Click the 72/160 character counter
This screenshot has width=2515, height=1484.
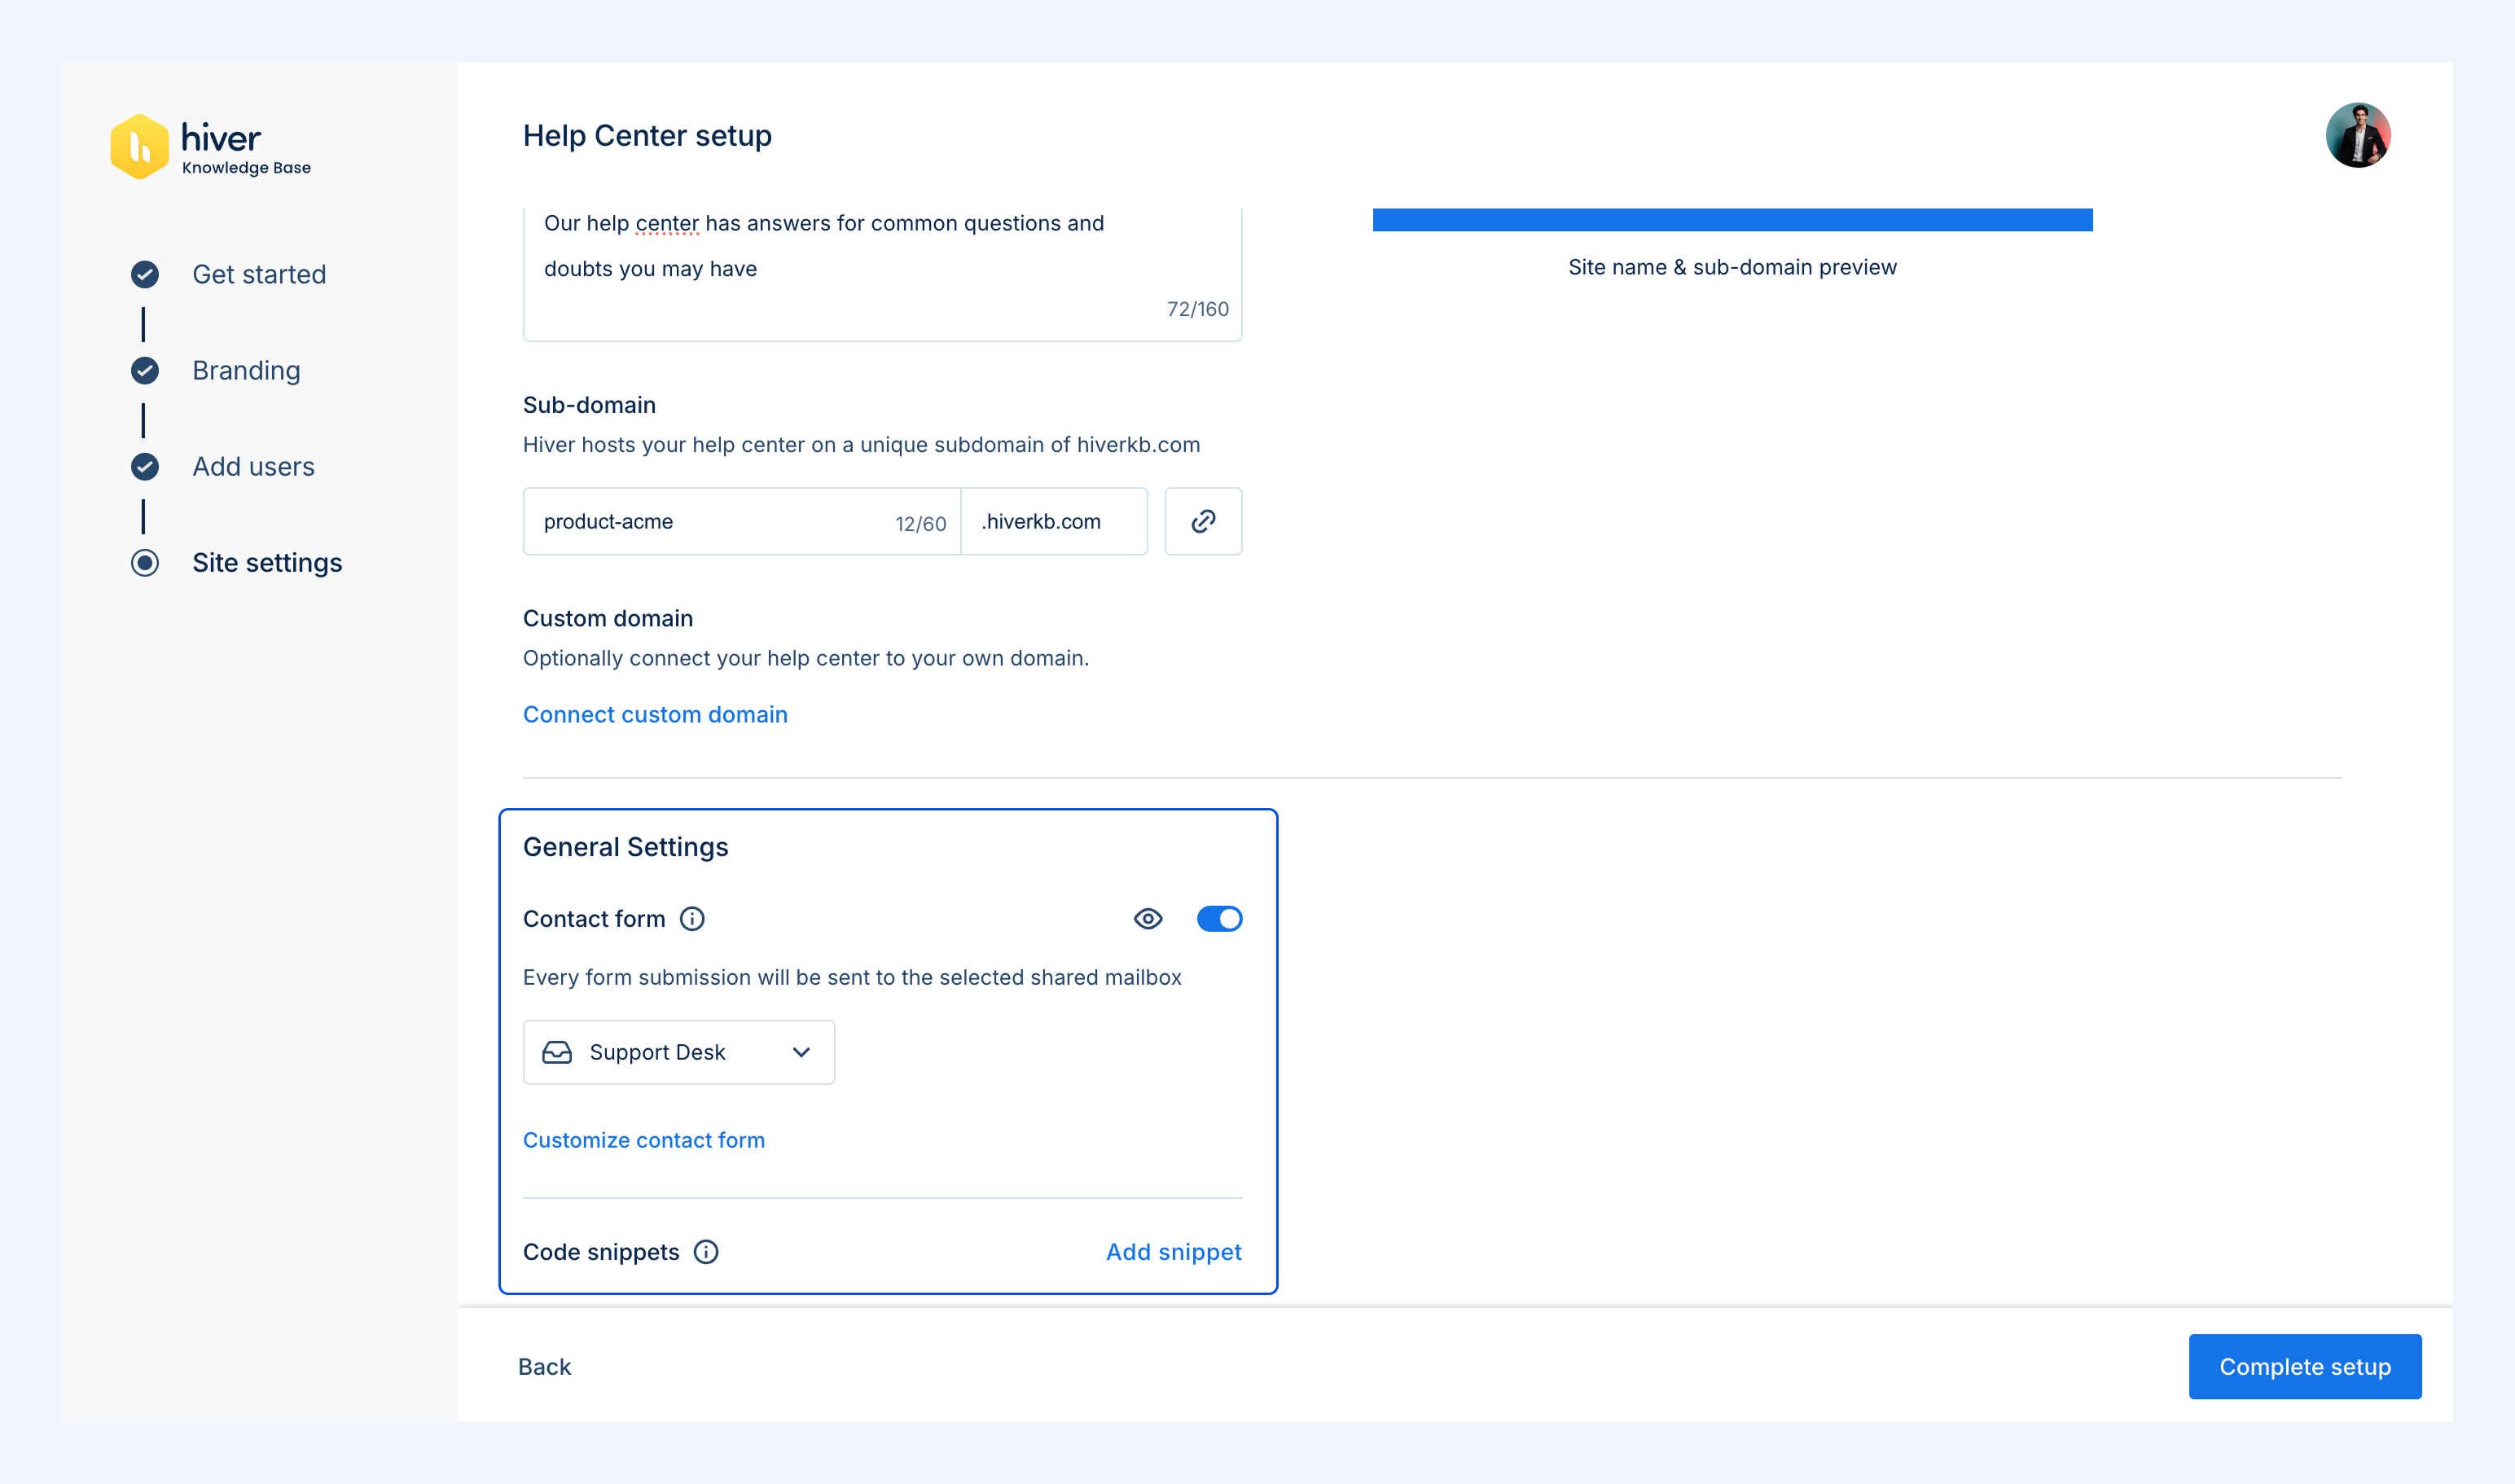1197,309
